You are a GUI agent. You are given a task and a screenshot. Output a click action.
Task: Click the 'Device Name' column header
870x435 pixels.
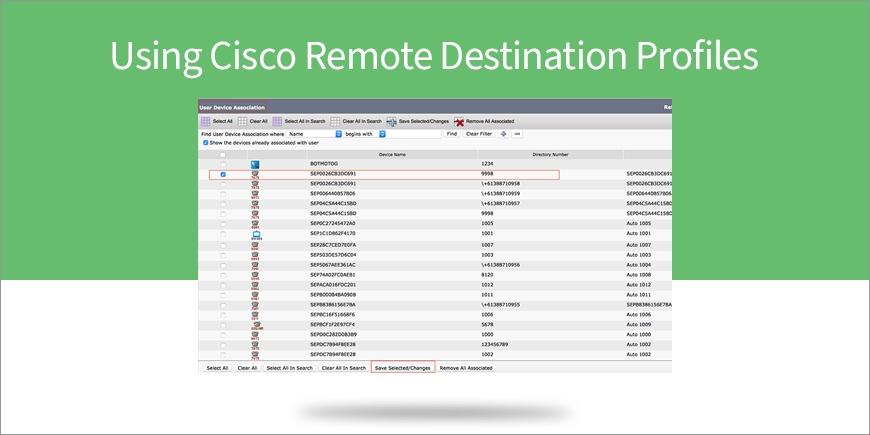click(x=392, y=155)
